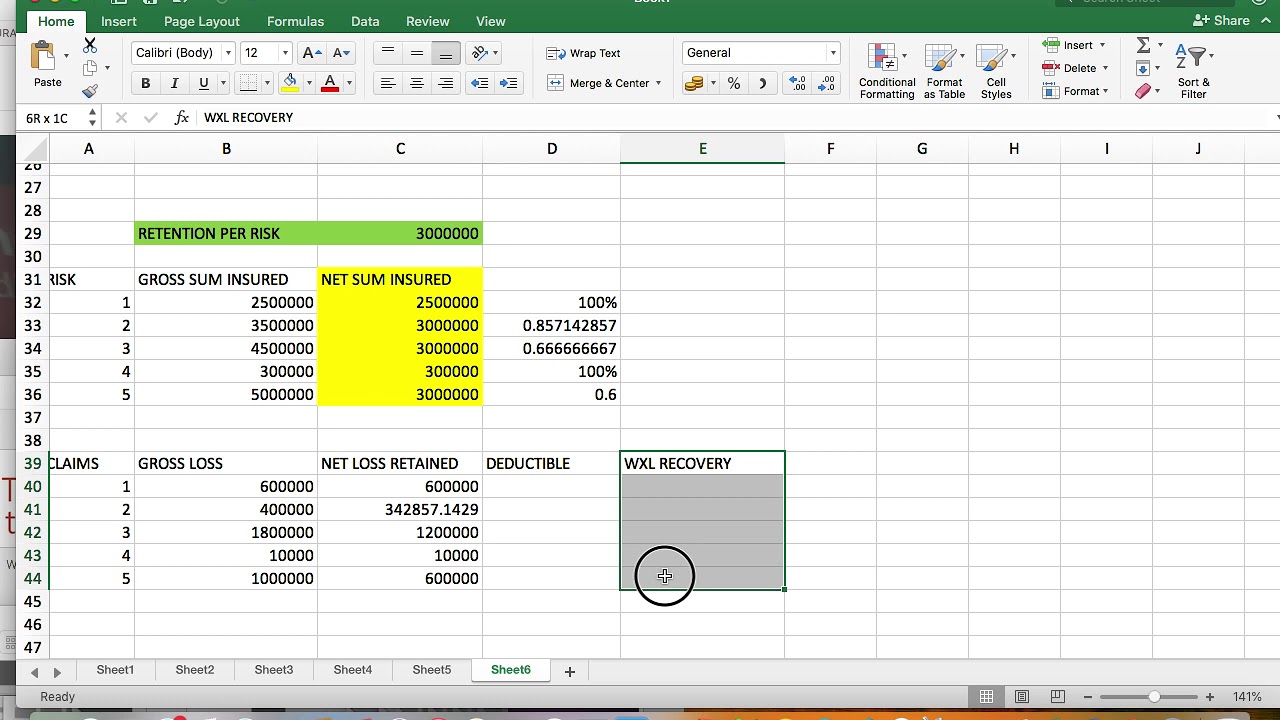Expand Merge & Center options arrow
Image resolution: width=1280 pixels, height=720 pixels.
[x=658, y=83]
